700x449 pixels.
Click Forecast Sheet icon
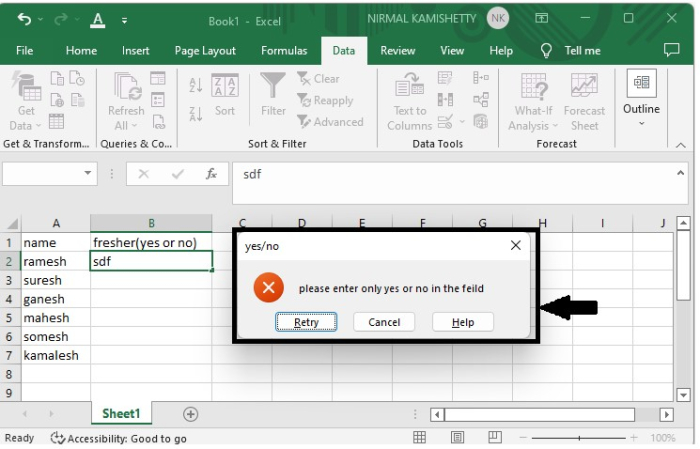[584, 102]
